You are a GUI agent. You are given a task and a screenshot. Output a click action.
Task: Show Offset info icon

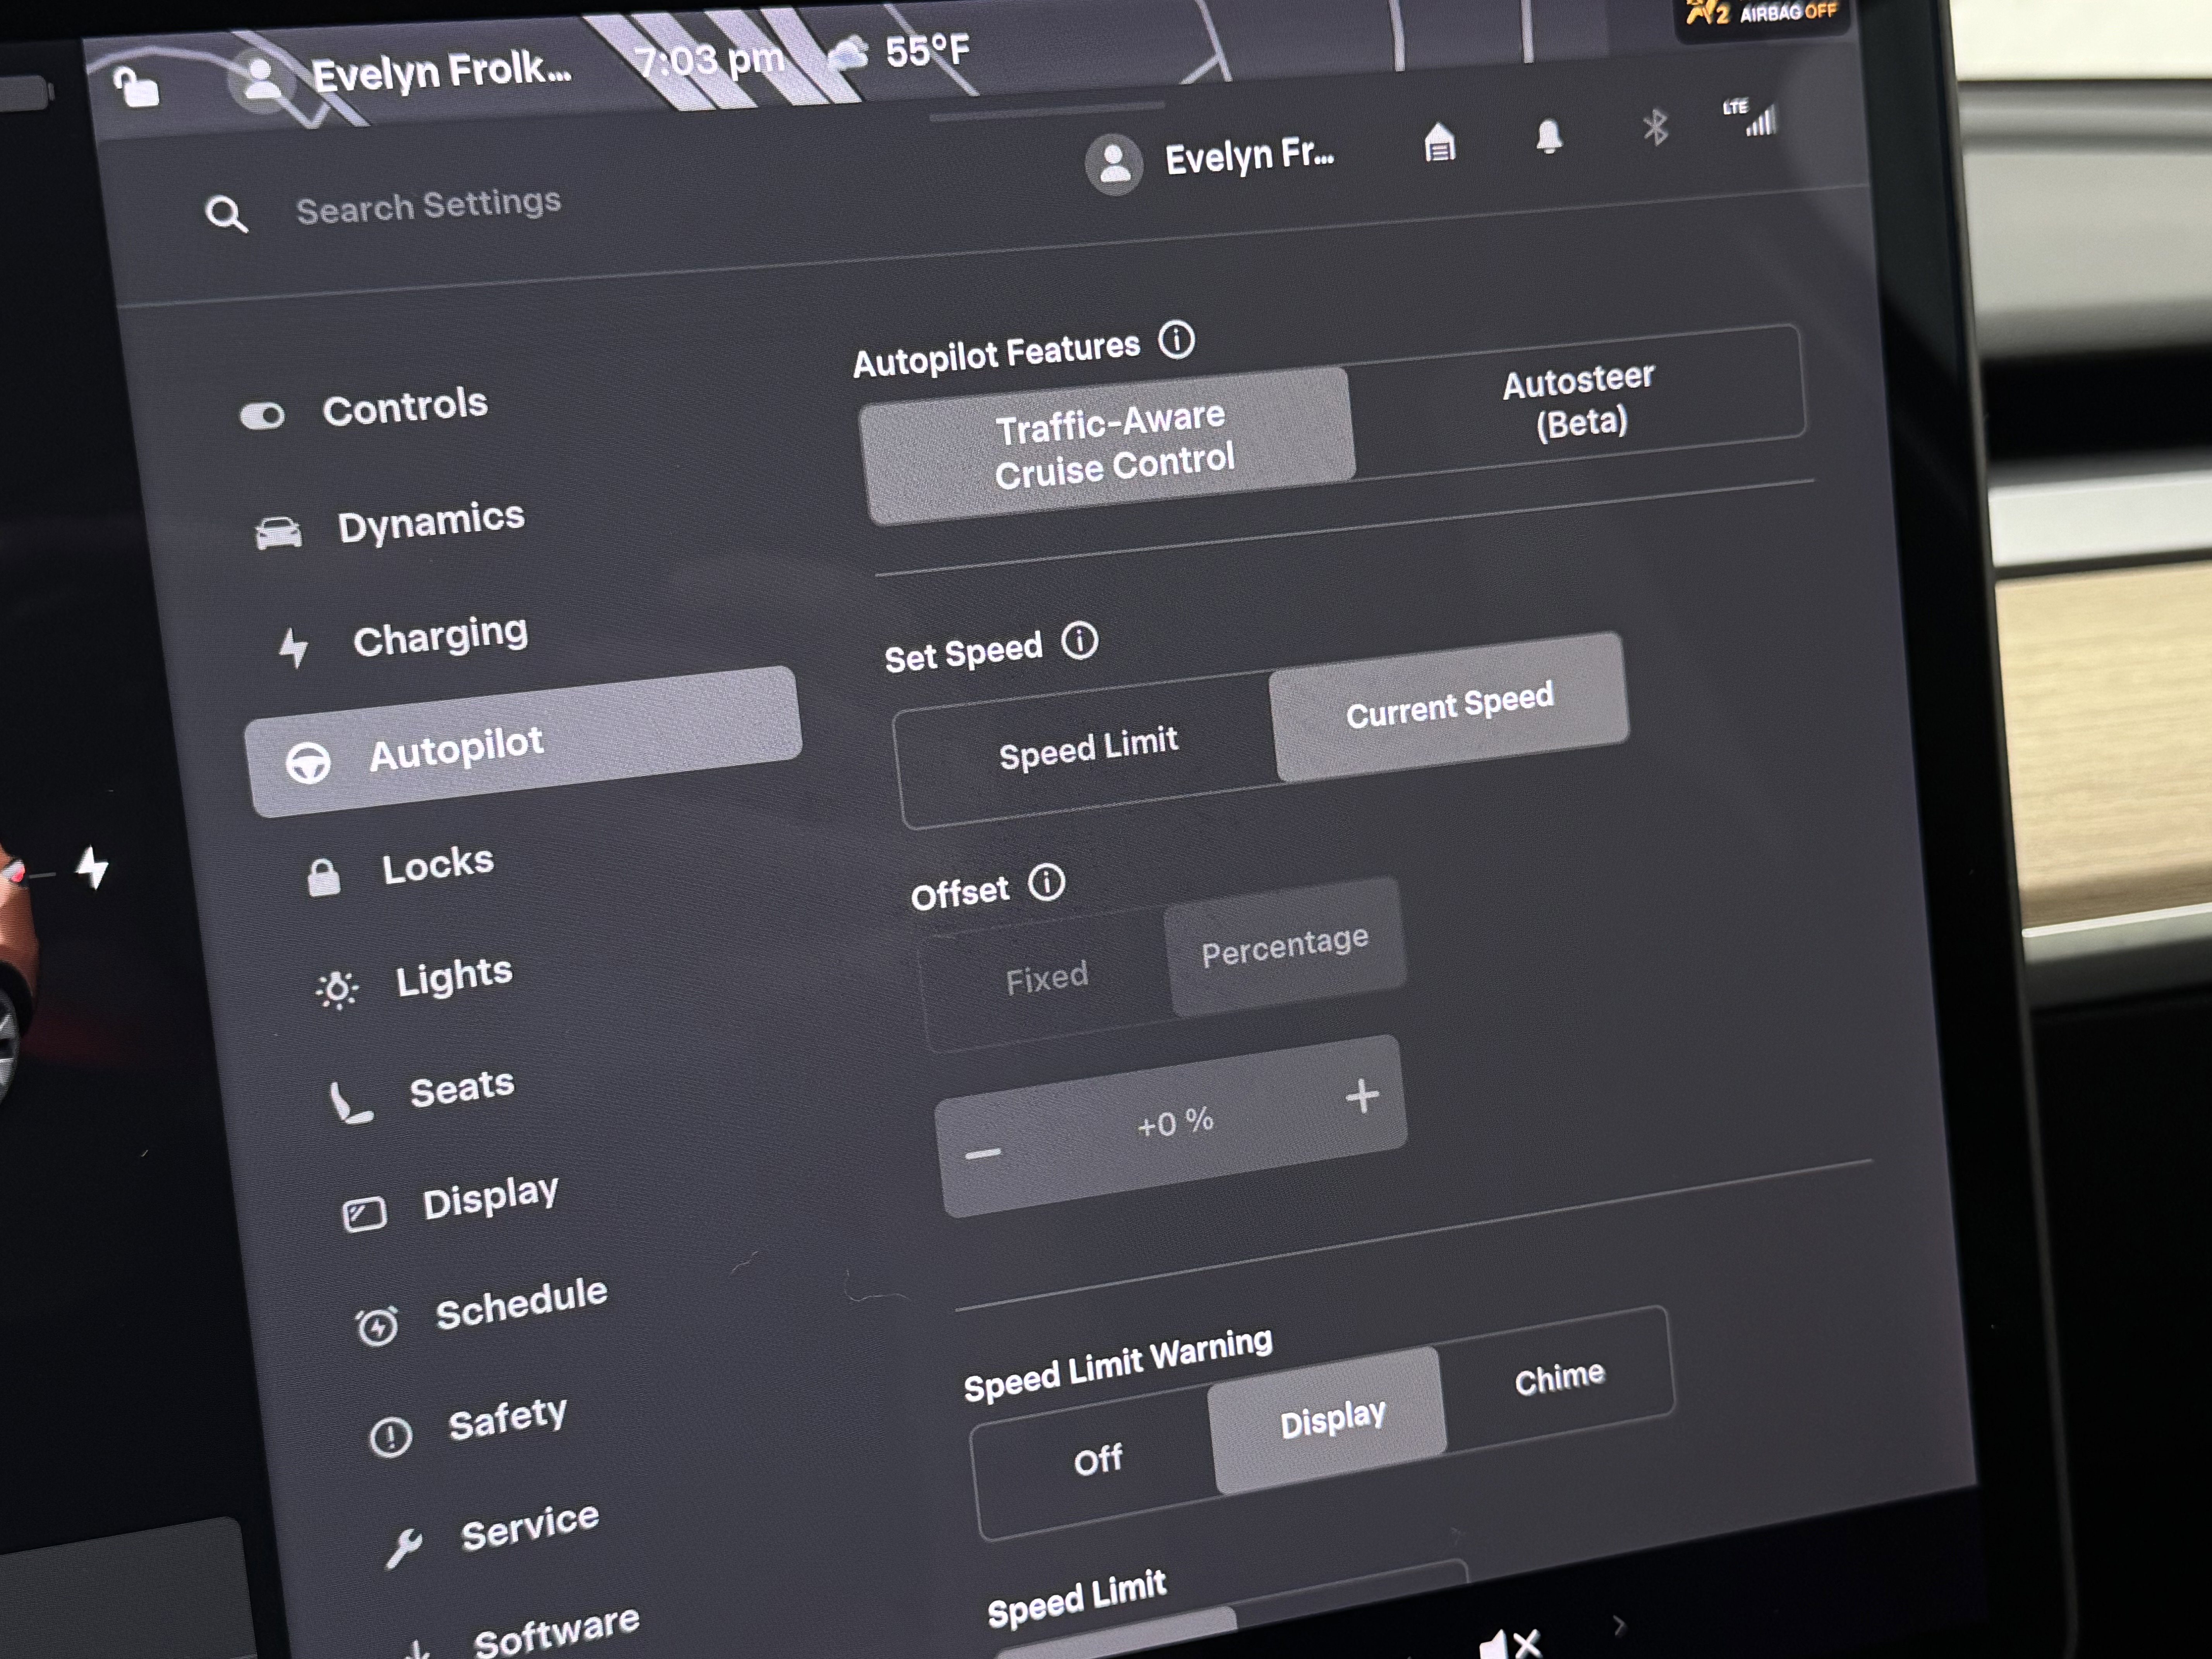tap(1047, 882)
